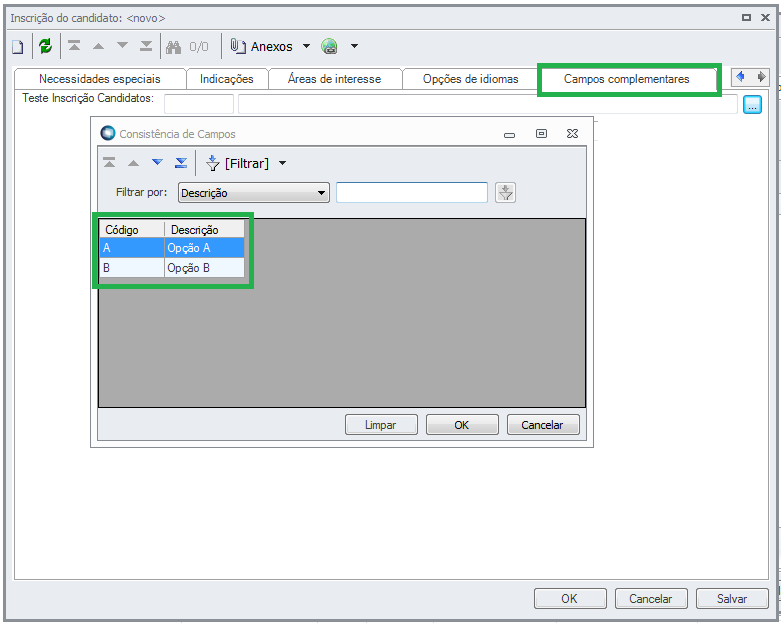
Task: Click Limpar in Consistência dialog
Action: click(x=381, y=425)
